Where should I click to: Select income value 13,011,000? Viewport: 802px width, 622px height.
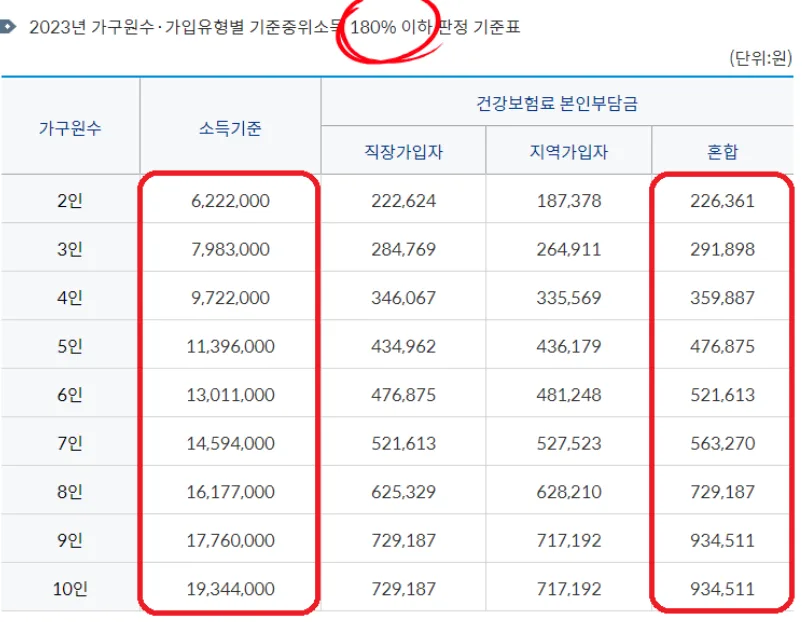click(230, 395)
